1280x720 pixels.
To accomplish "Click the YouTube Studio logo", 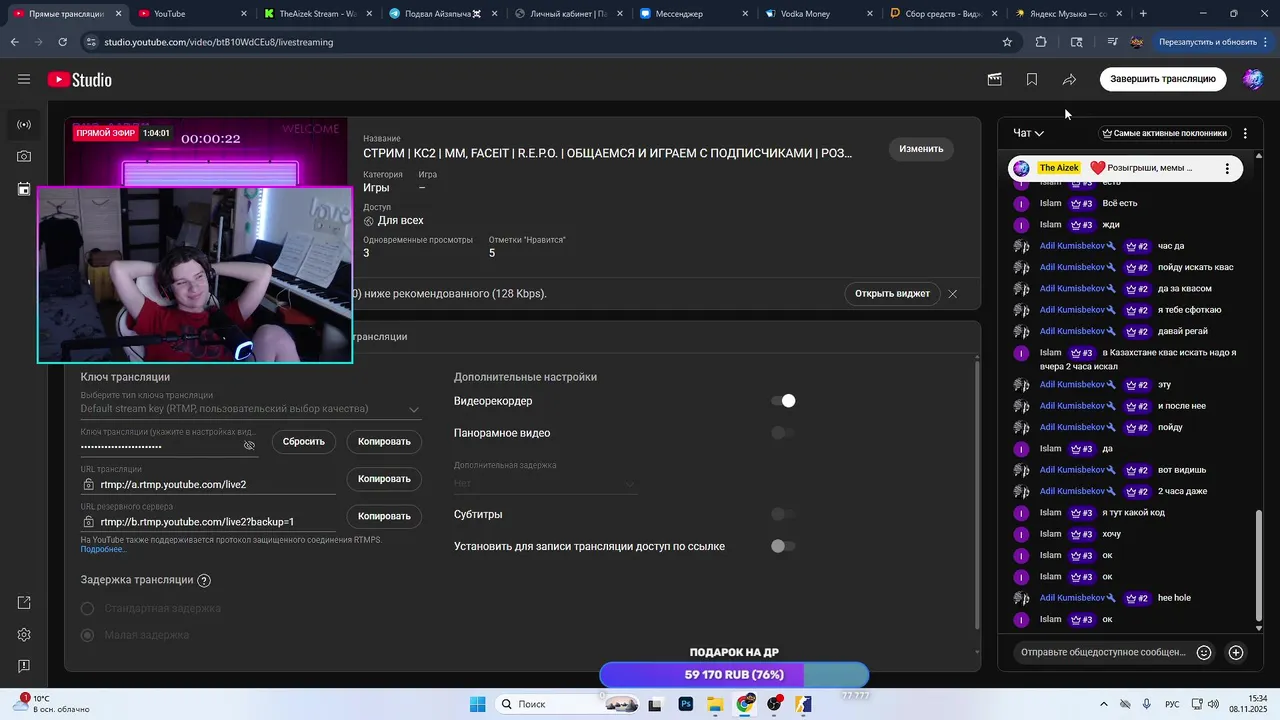I will pos(79,80).
